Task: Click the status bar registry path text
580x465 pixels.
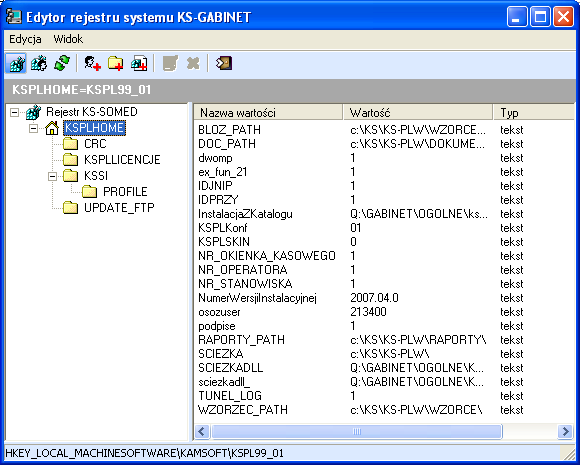Action: pyautogui.click(x=144, y=453)
